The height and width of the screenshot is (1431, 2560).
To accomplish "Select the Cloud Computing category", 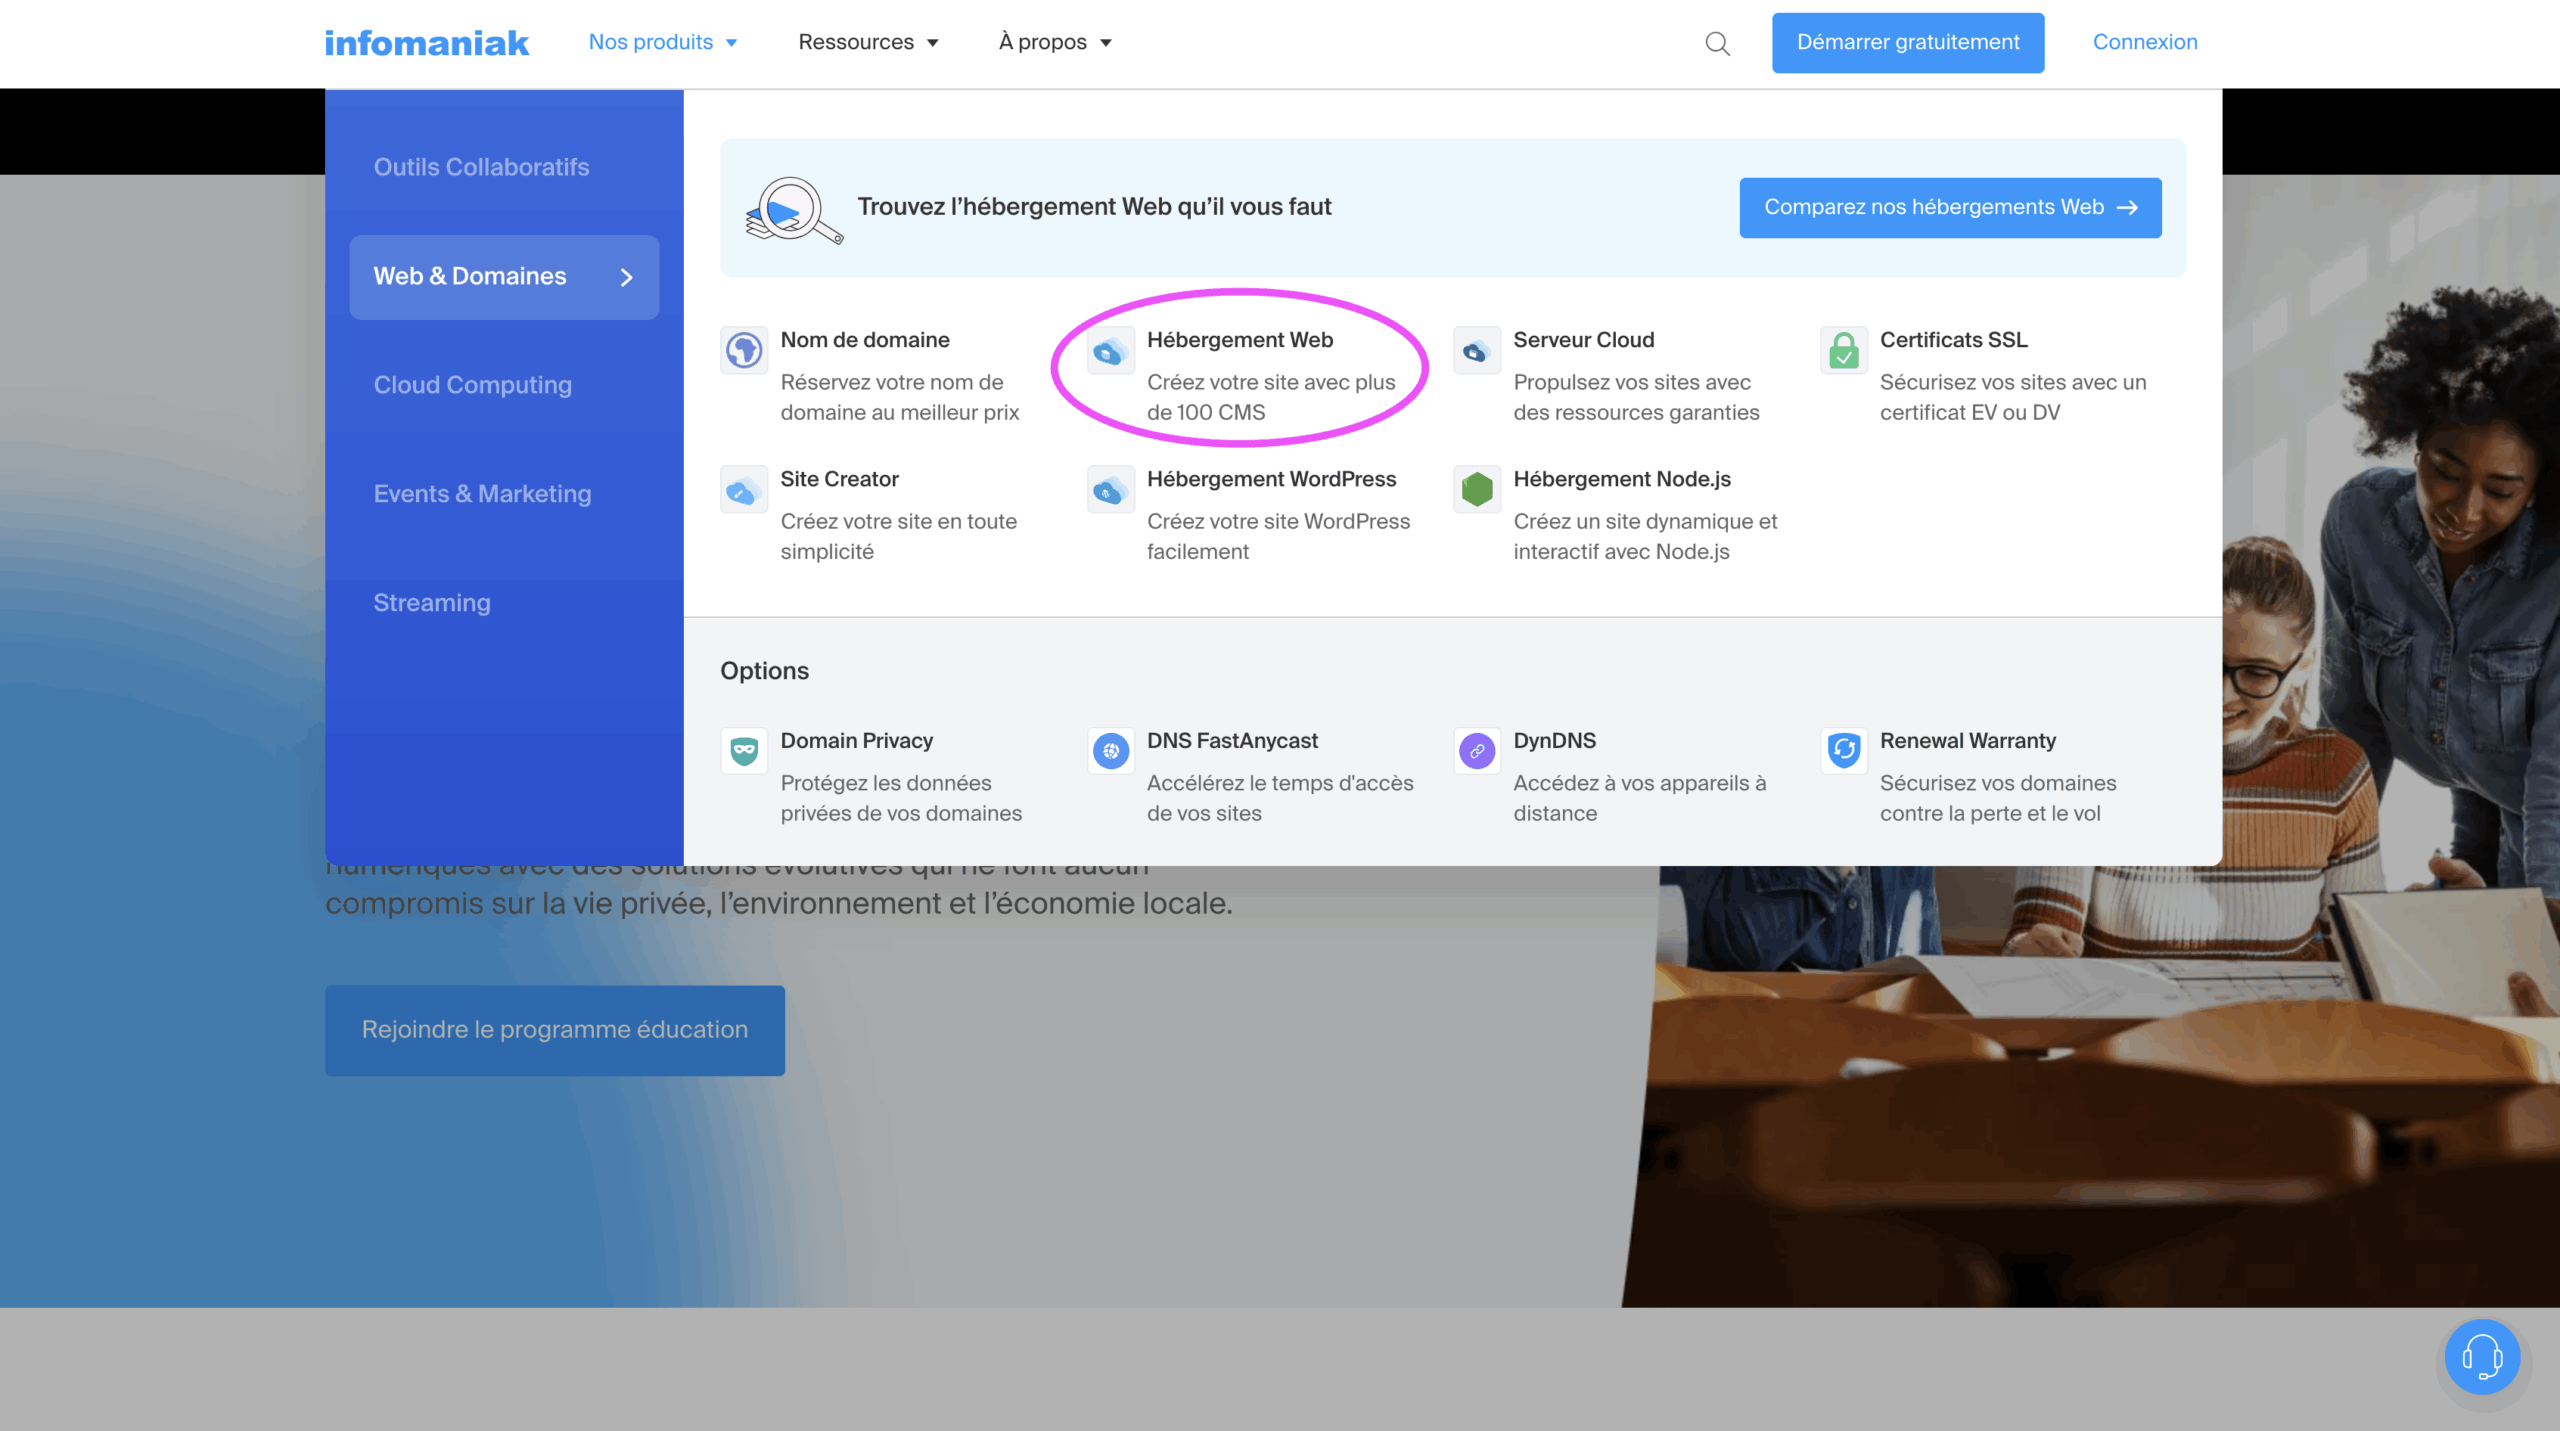I will 473,385.
